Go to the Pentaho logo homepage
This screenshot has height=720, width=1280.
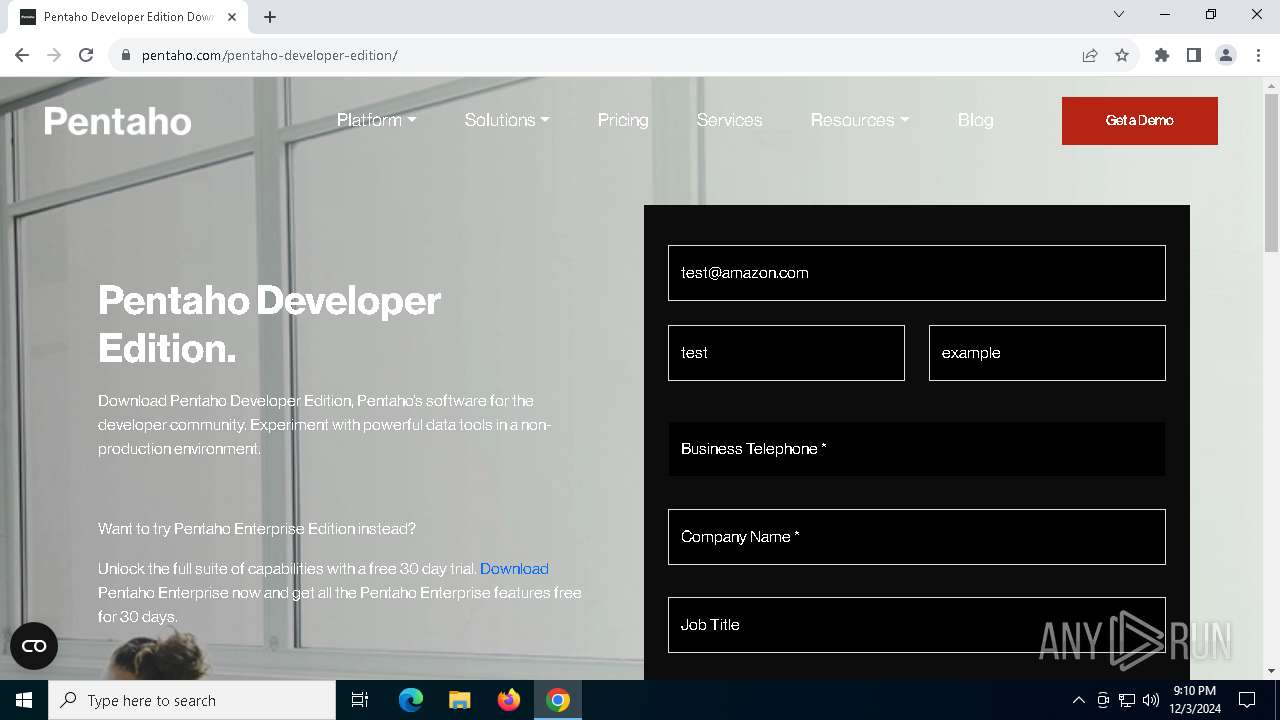(x=118, y=121)
